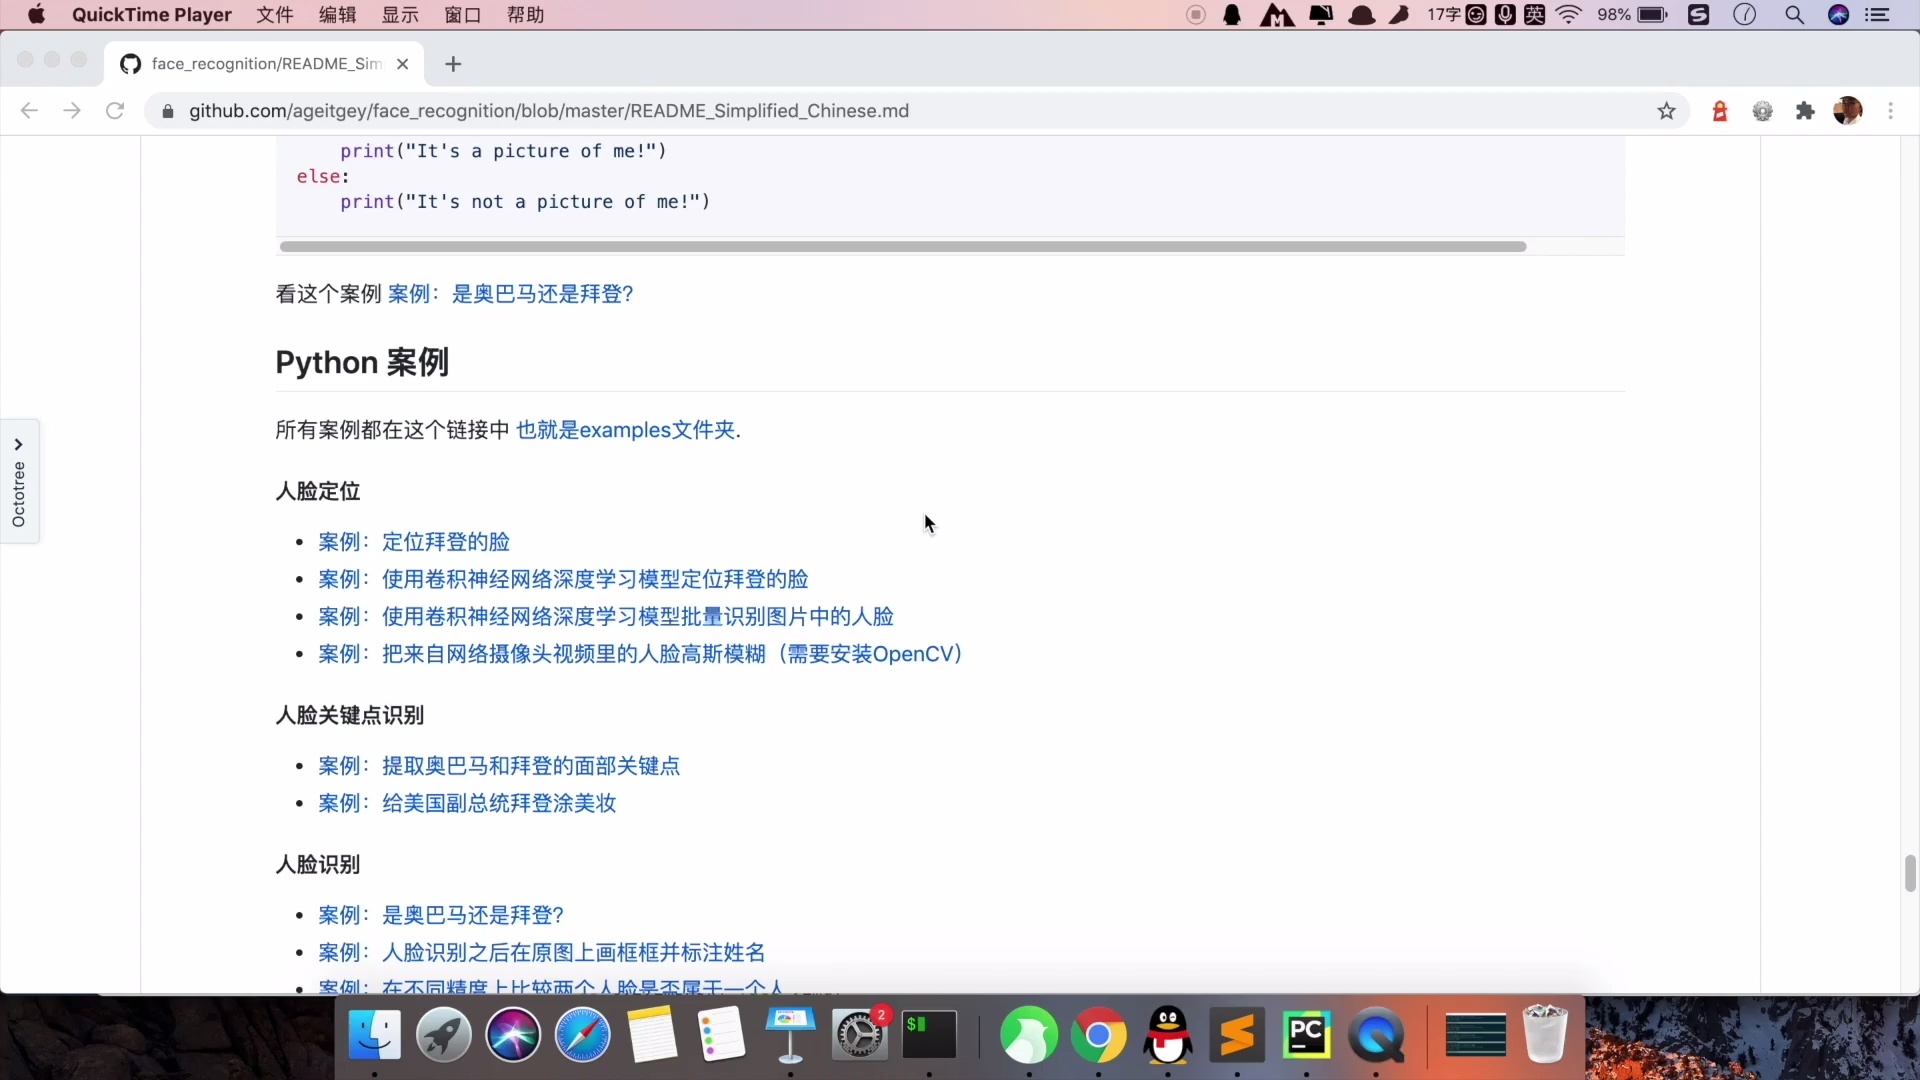Viewport: 1920px width, 1080px height.
Task: Open the 文件 menu in menu bar
Action: [274, 15]
